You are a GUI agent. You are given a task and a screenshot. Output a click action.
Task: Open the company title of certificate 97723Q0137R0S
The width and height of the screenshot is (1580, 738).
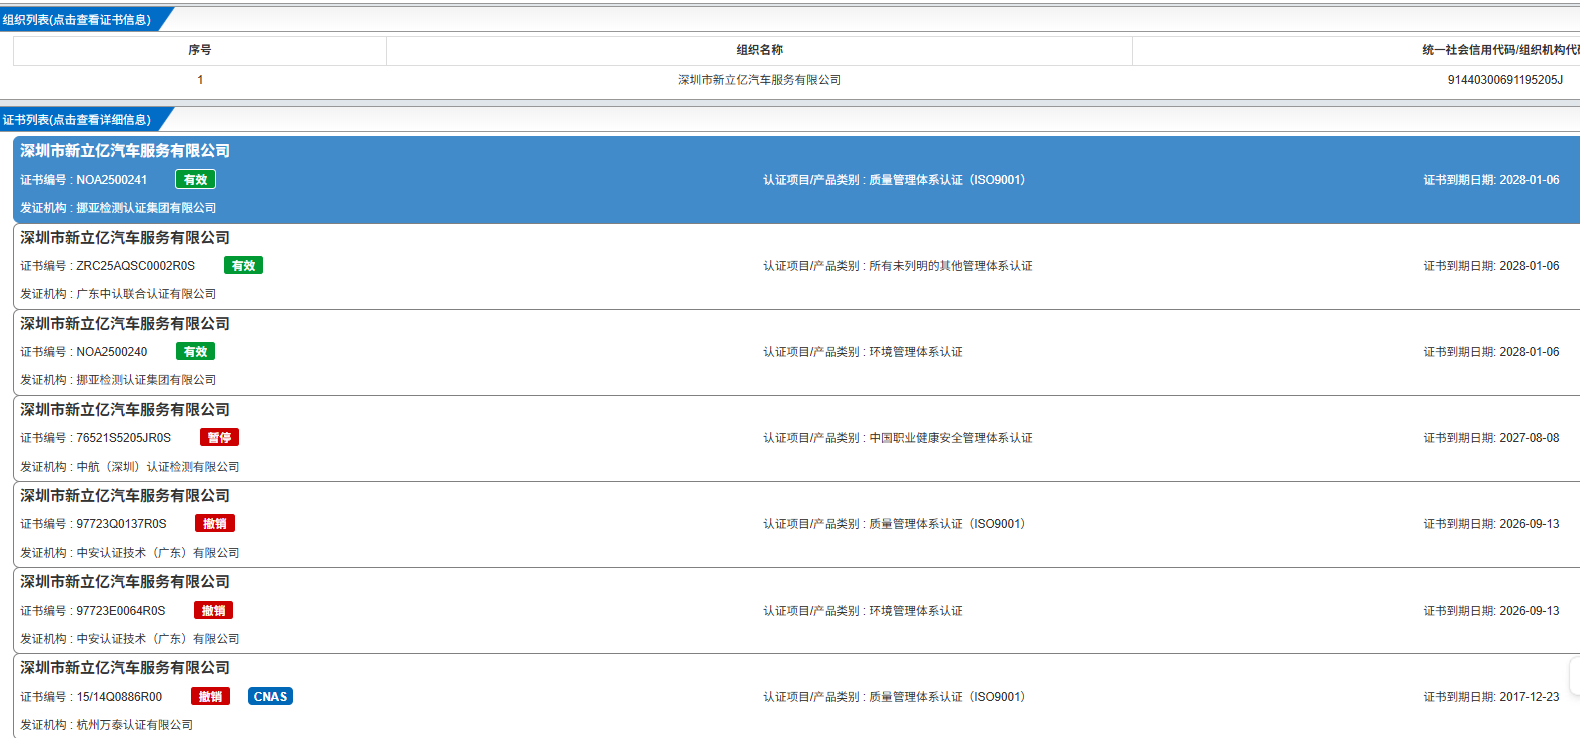coord(125,496)
